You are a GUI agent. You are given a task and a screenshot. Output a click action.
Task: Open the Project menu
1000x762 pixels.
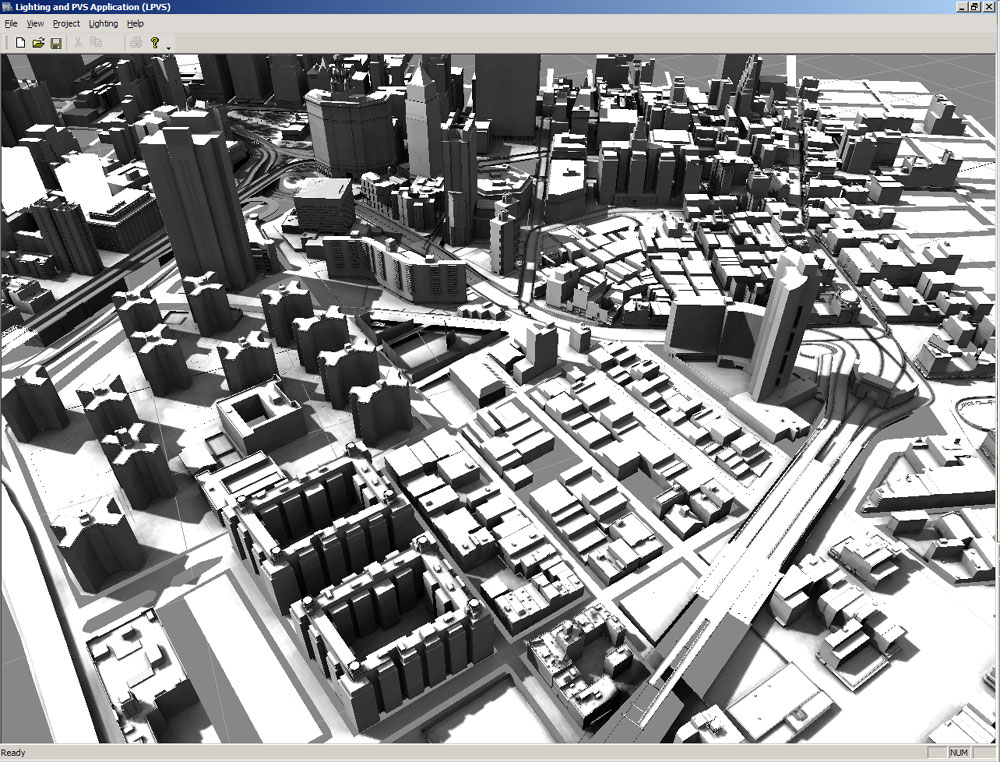point(66,23)
